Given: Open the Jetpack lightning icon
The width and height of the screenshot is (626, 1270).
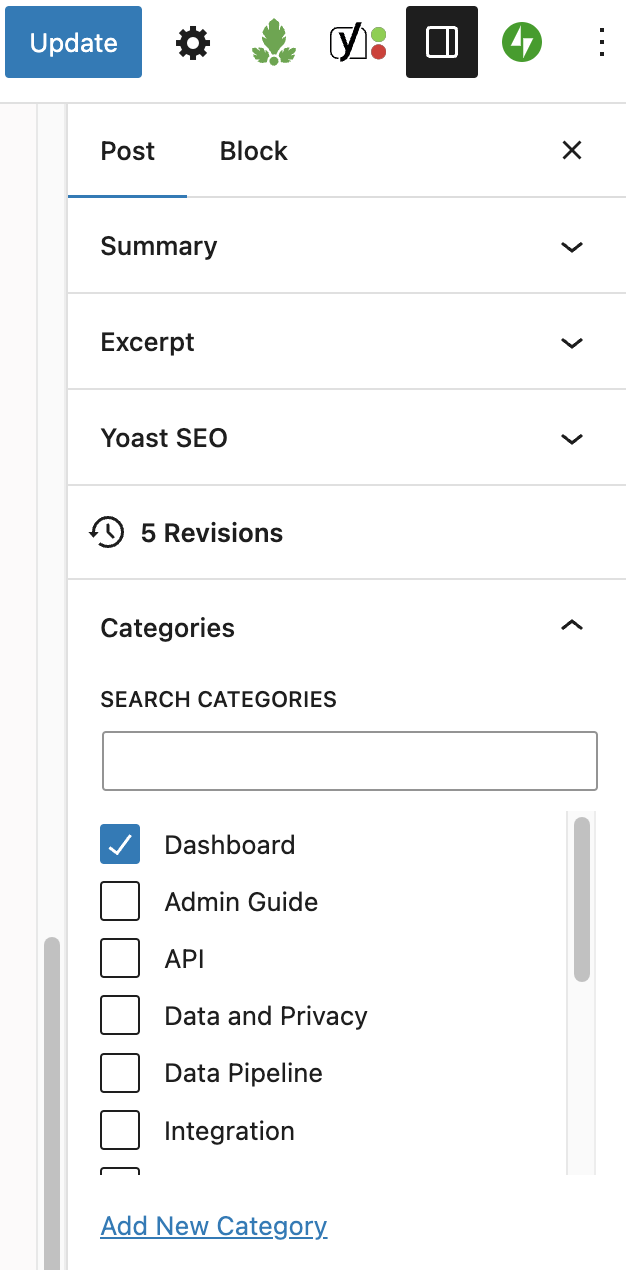Looking at the screenshot, I should 522,43.
